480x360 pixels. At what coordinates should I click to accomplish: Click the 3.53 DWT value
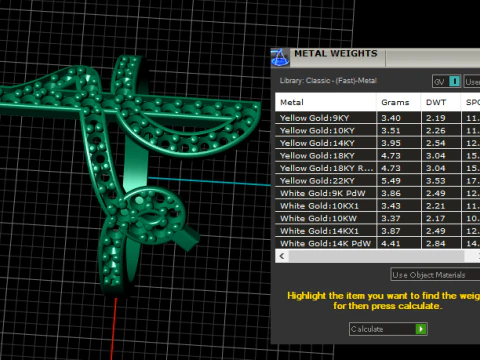point(436,181)
